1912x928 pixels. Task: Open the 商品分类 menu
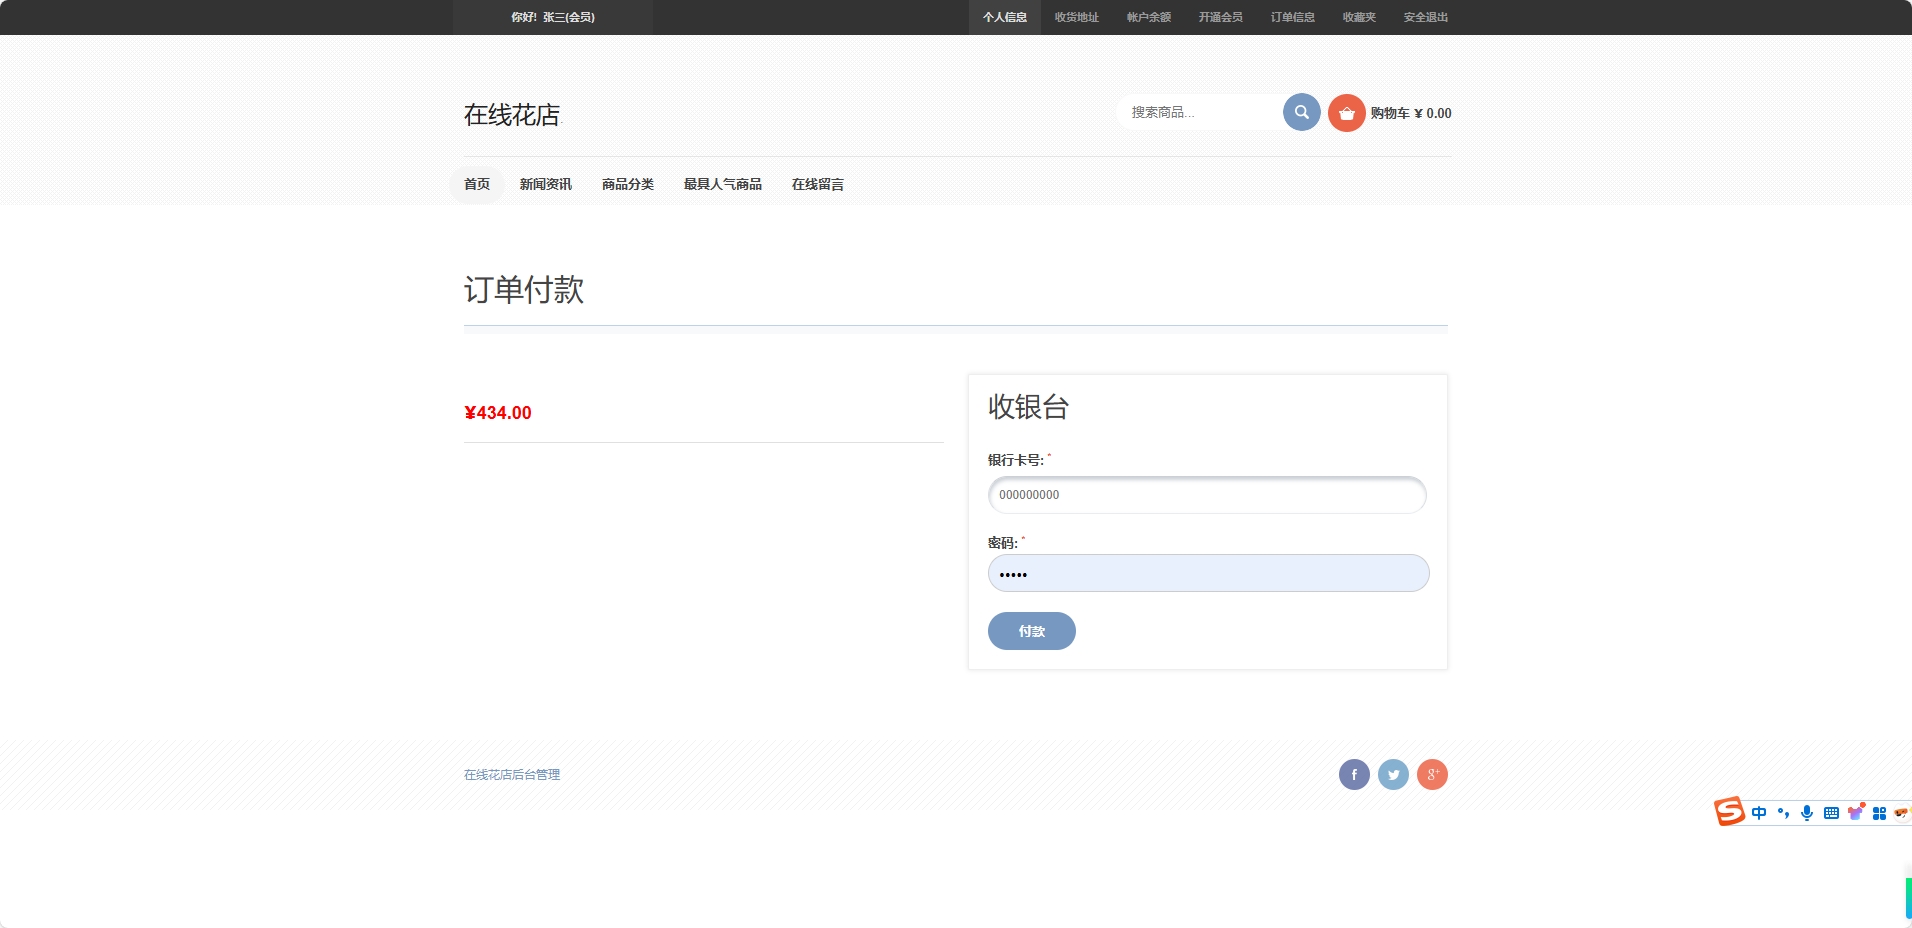click(x=627, y=184)
